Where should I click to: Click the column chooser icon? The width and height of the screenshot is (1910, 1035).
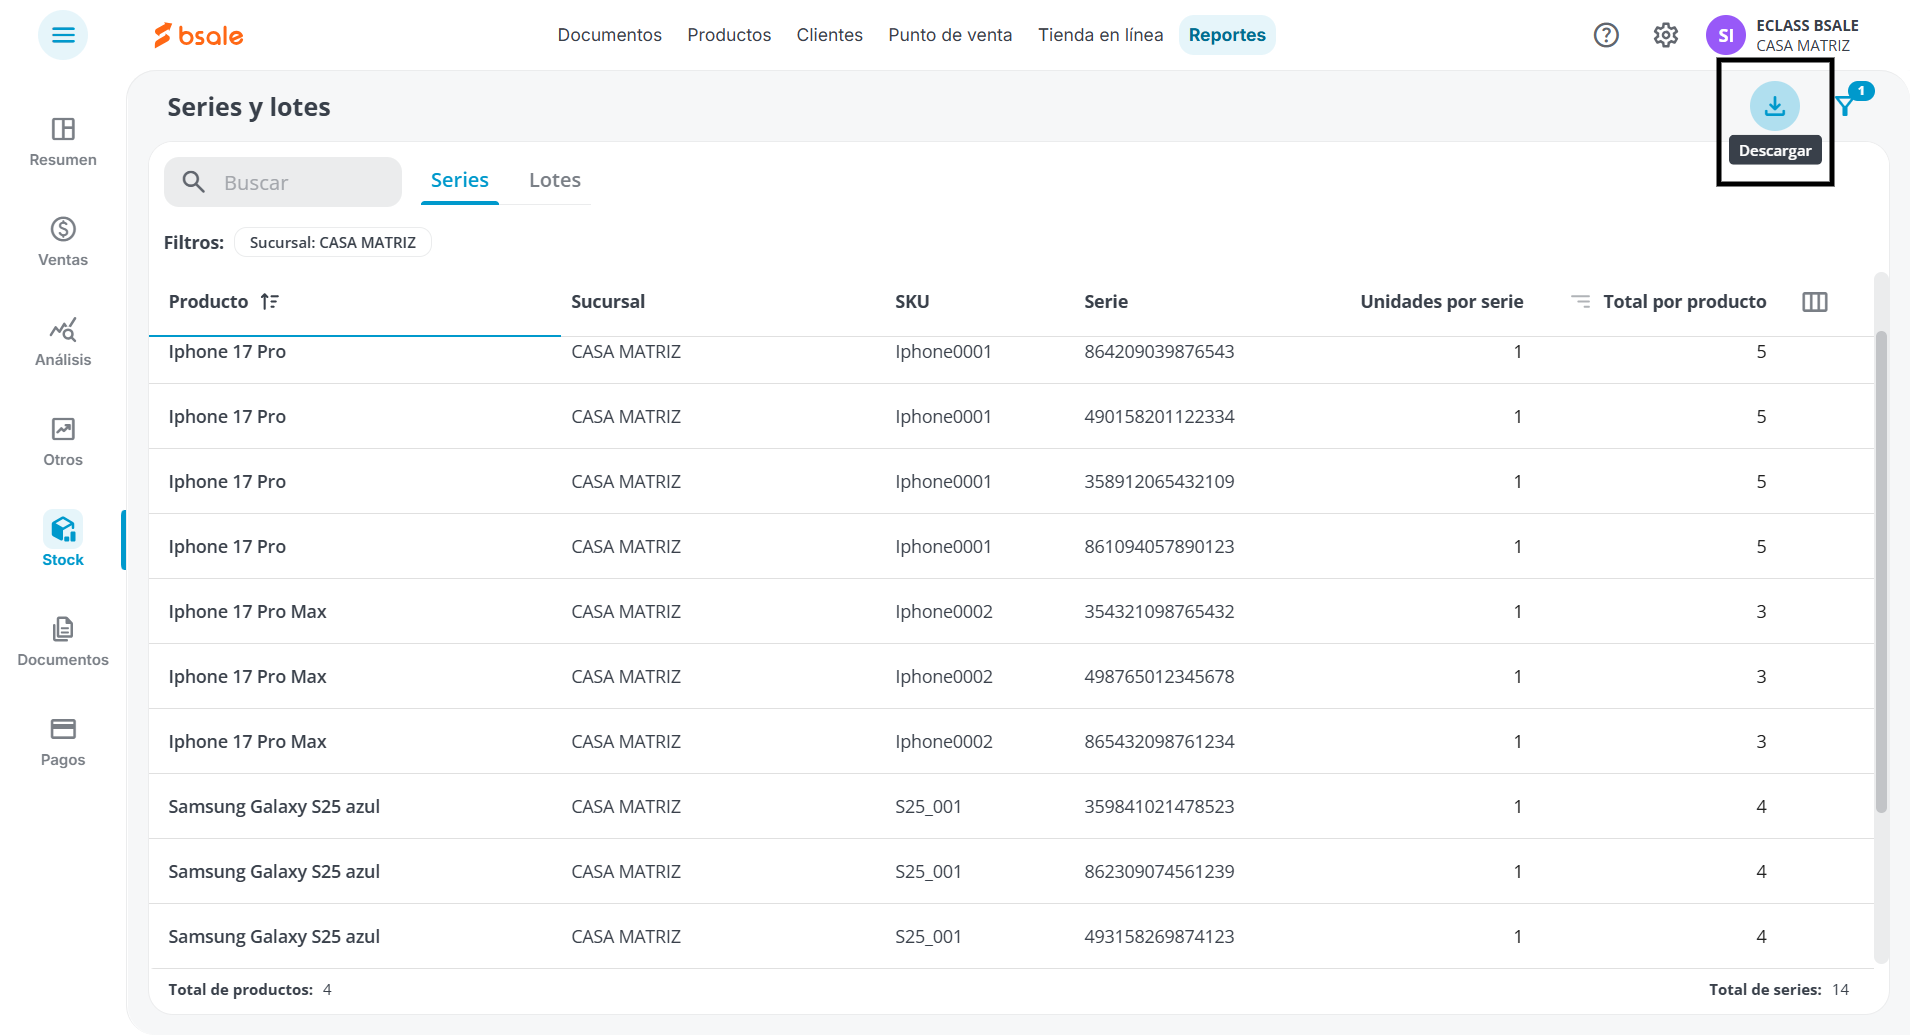click(x=1815, y=302)
